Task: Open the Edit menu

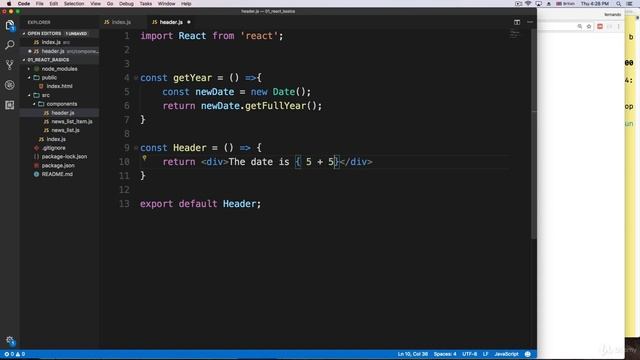Action: coord(53,4)
